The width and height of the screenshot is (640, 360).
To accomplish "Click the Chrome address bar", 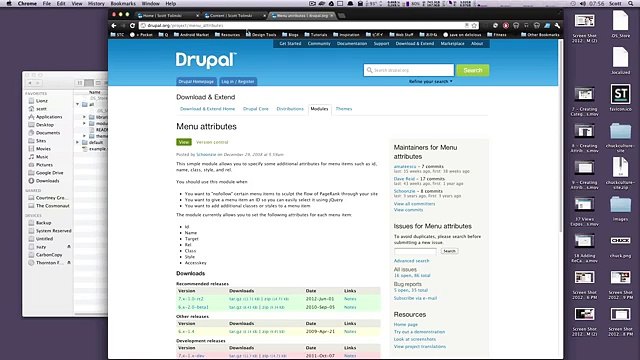I will pos(308,25).
